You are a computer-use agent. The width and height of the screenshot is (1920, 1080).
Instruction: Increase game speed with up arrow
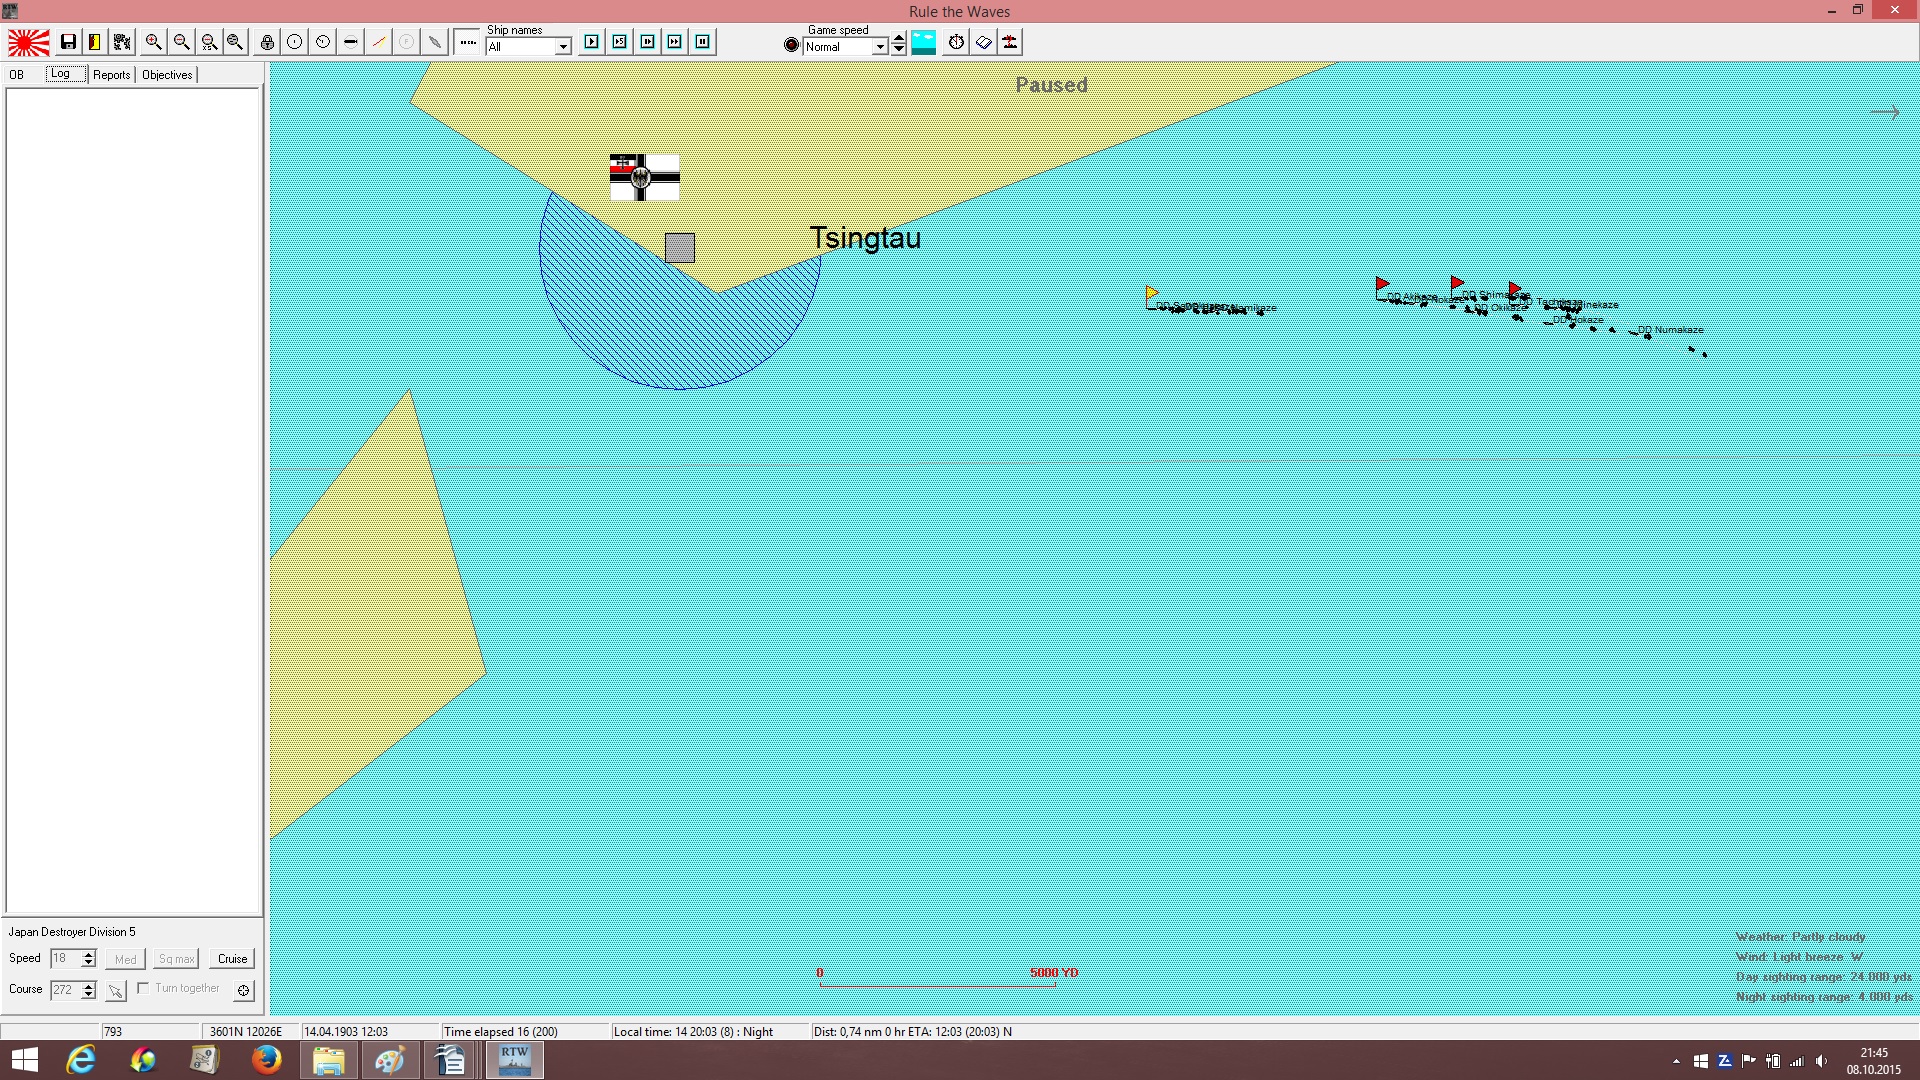click(899, 38)
